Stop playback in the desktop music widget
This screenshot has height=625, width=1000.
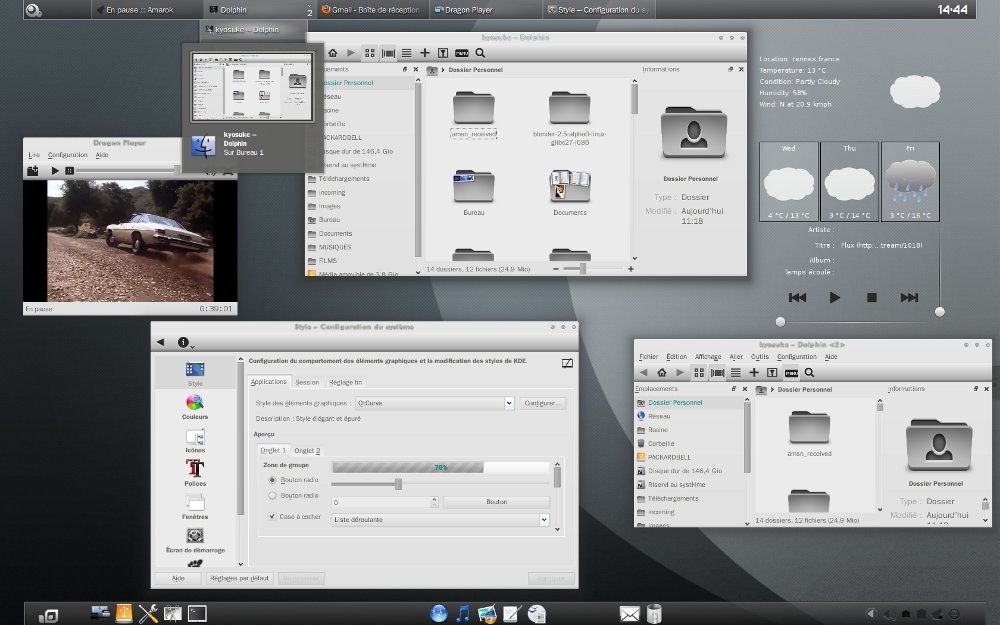click(x=872, y=297)
